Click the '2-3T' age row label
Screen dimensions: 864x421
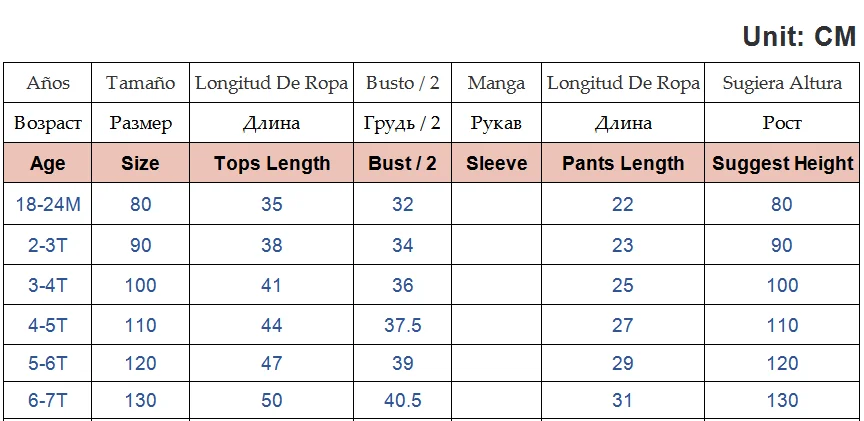pos(48,245)
